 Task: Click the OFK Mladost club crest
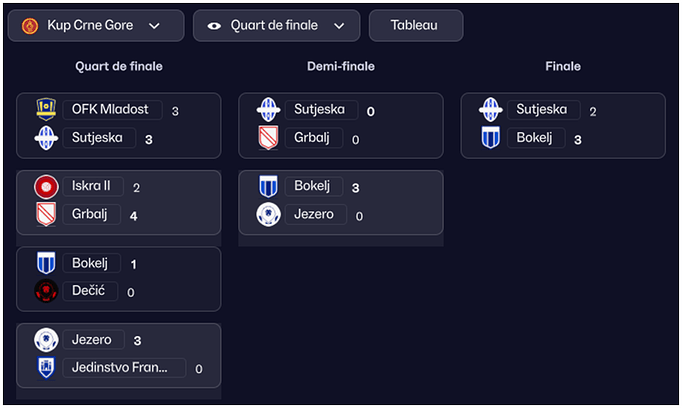pyautogui.click(x=46, y=110)
